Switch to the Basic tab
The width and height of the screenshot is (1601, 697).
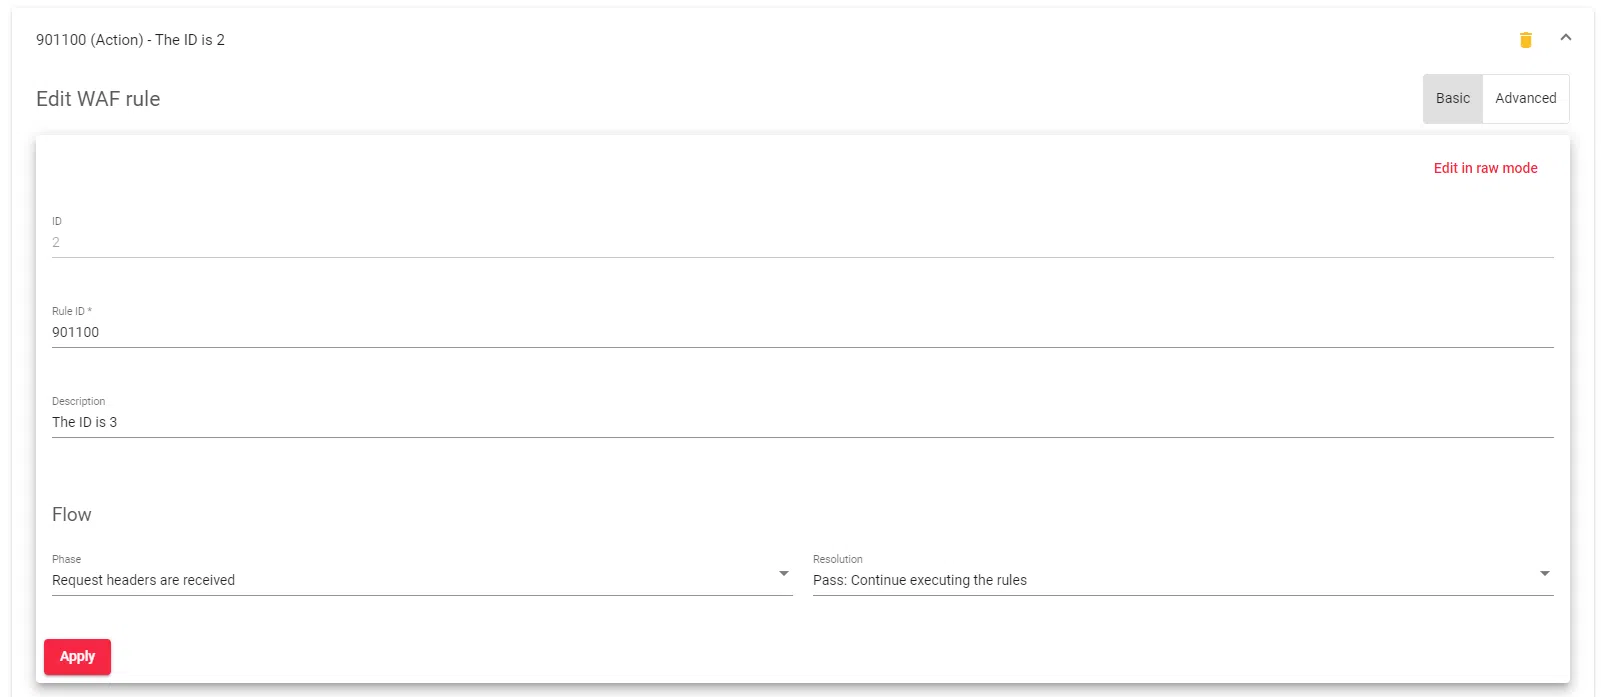pyautogui.click(x=1452, y=98)
